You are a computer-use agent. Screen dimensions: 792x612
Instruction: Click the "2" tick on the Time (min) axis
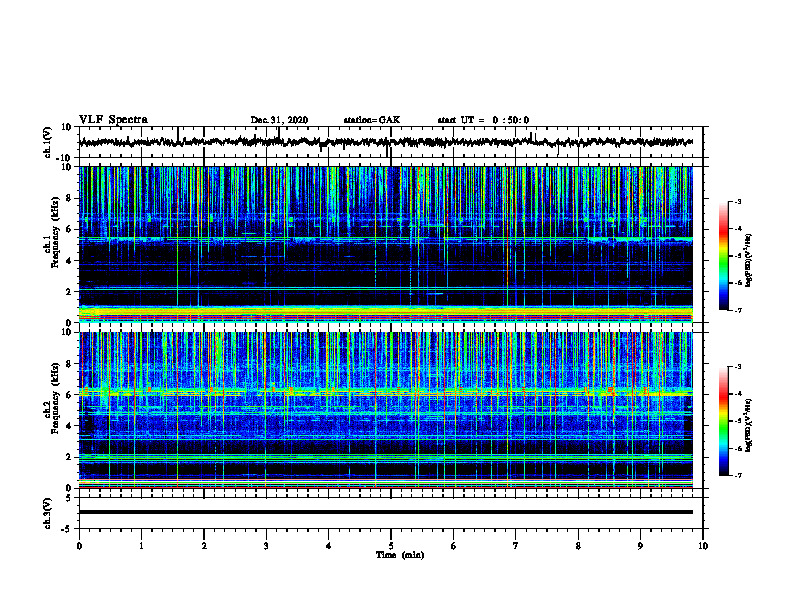(x=204, y=546)
